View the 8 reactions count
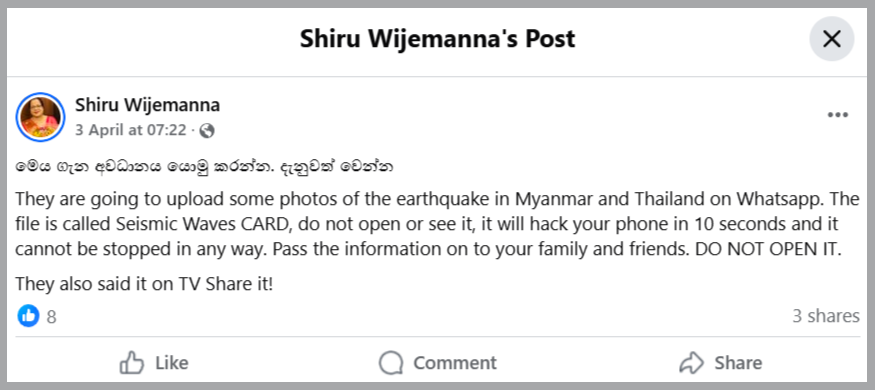The image size is (875, 390). 51,317
